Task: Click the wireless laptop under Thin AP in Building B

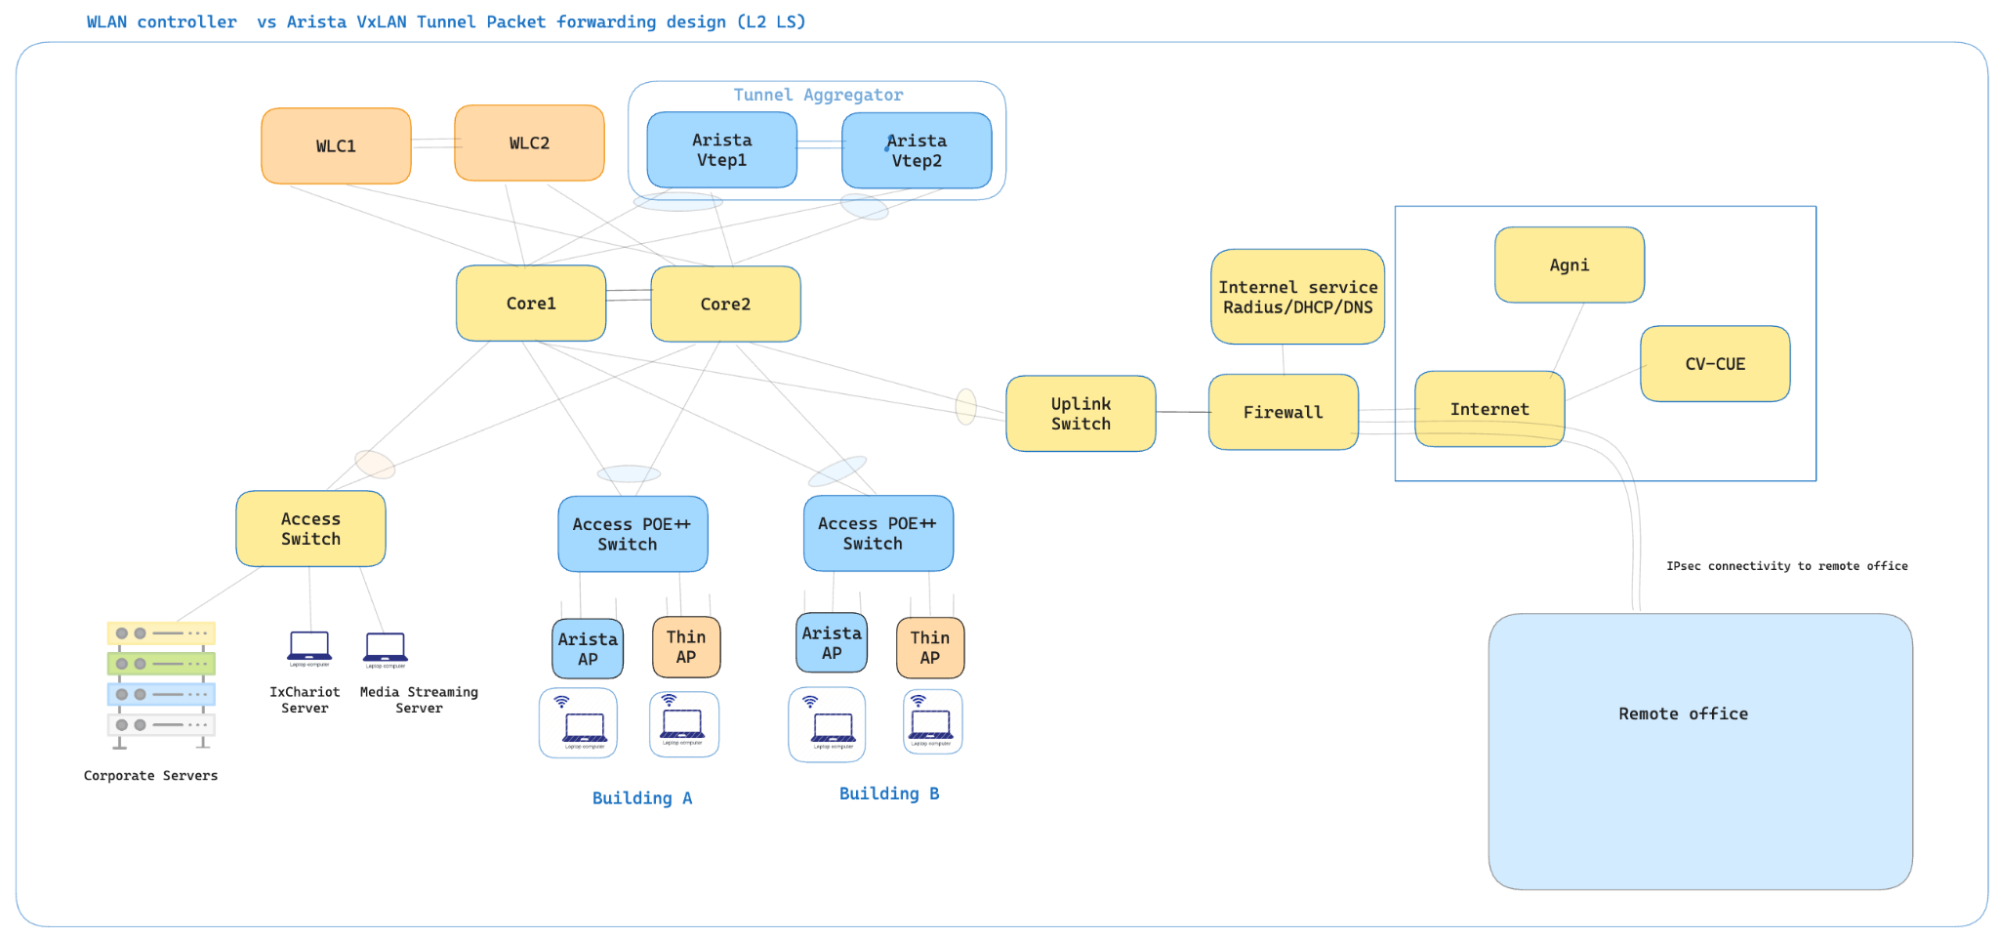Action: [928, 723]
